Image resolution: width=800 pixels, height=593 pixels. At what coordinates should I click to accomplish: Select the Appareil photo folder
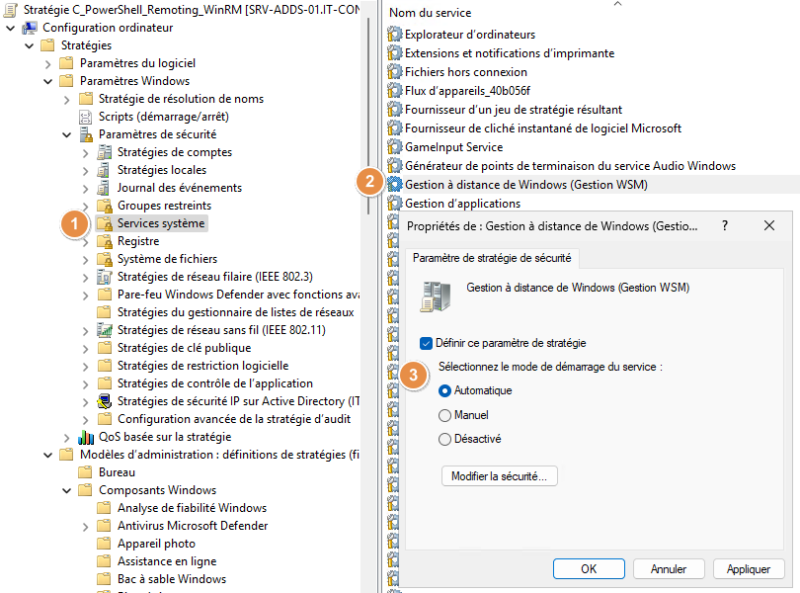coord(156,544)
